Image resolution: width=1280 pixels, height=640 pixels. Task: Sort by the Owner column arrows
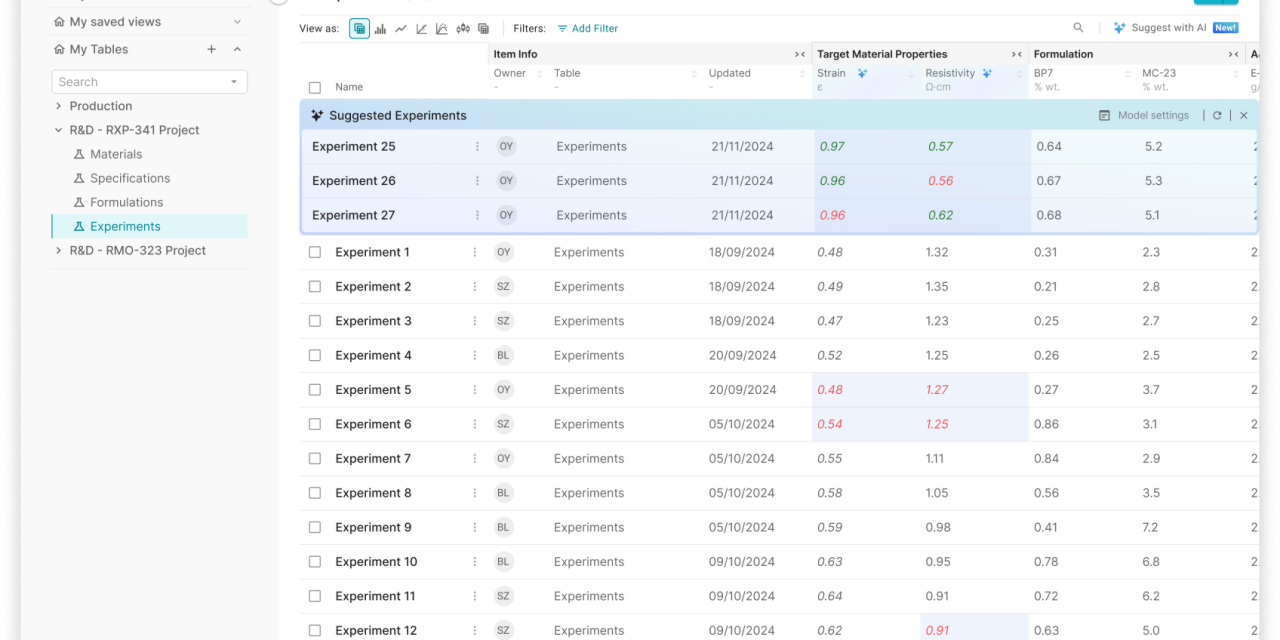pyautogui.click(x=540, y=73)
